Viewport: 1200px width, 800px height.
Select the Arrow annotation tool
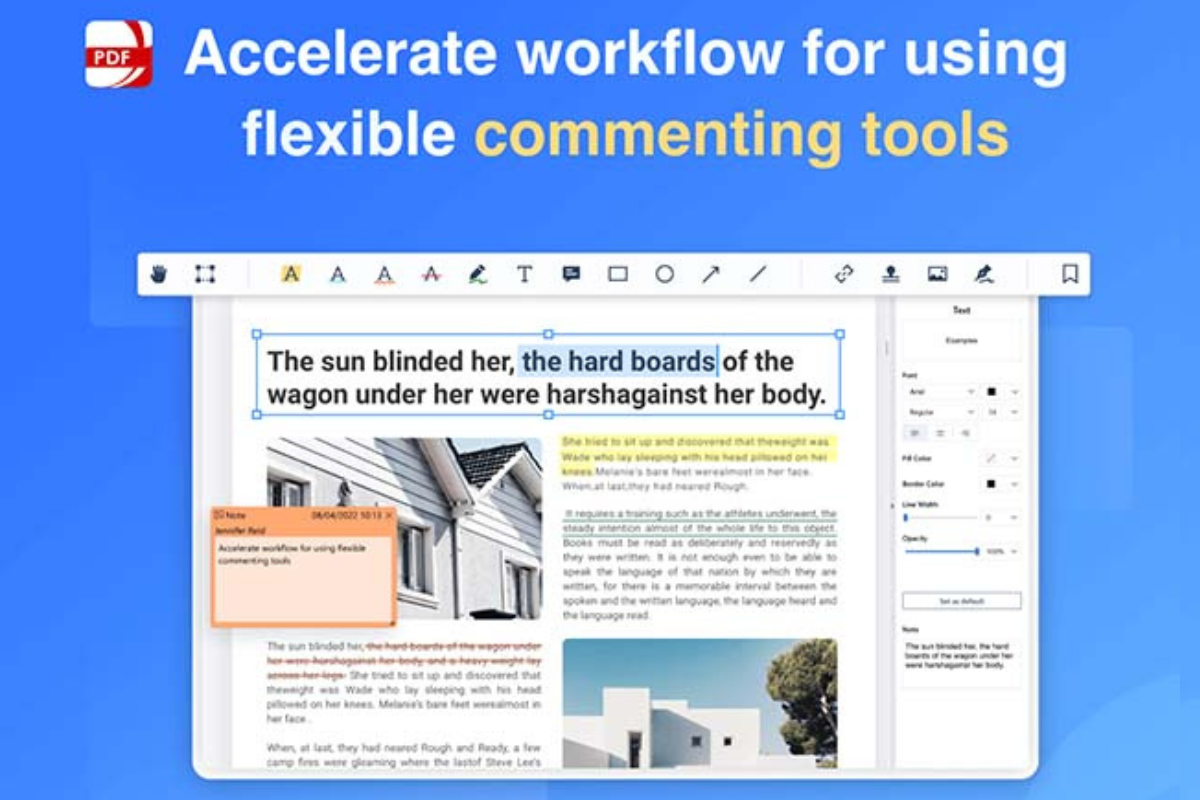pos(711,274)
